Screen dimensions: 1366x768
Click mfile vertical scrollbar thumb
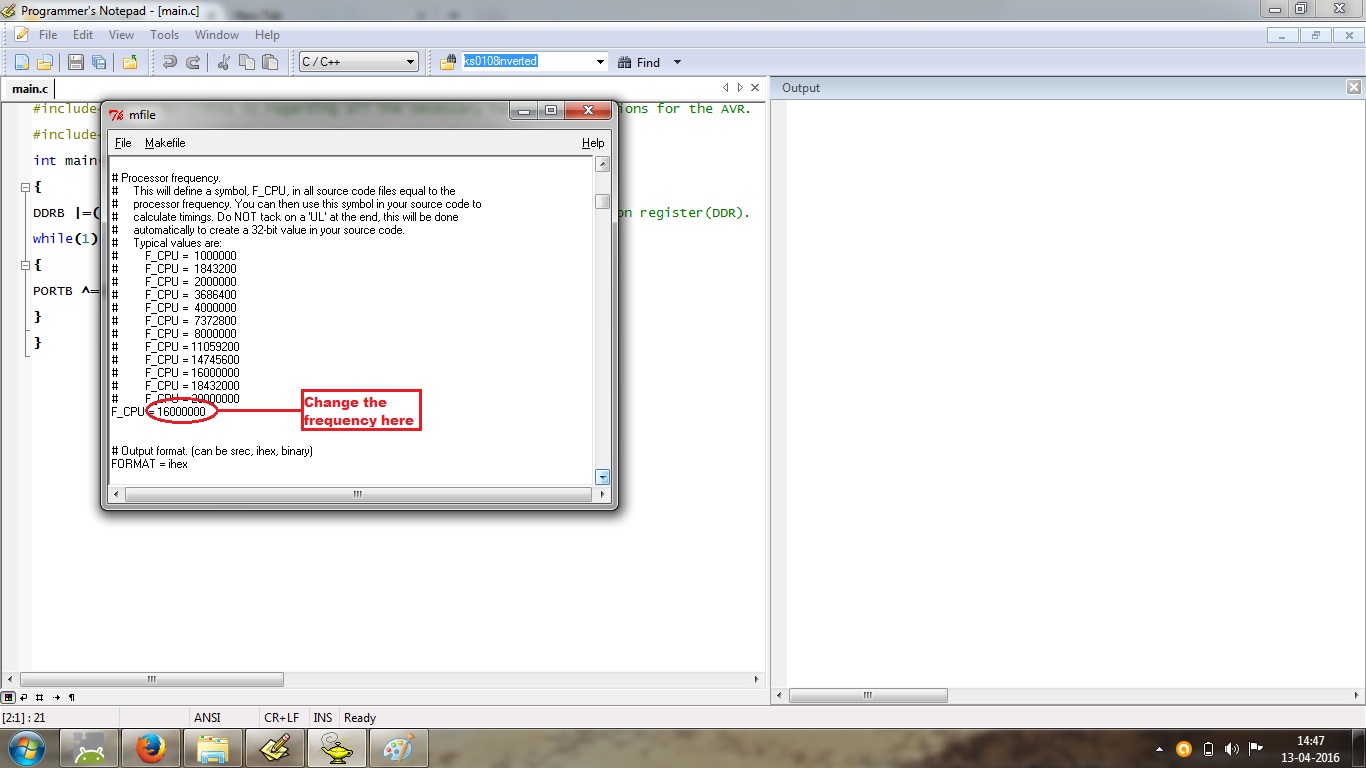point(602,201)
